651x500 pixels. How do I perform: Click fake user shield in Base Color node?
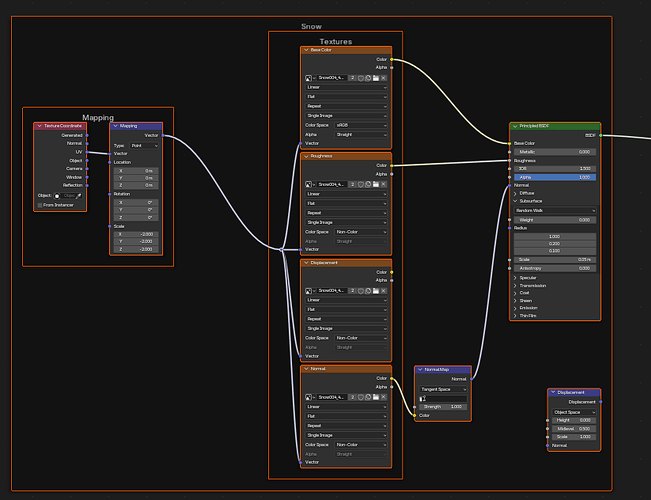[361, 78]
